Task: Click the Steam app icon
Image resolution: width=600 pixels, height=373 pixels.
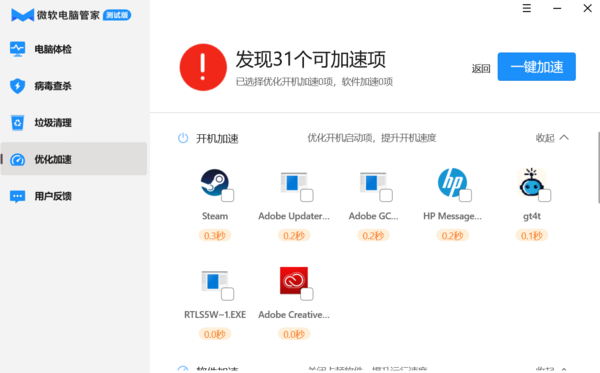Action: click(x=215, y=182)
